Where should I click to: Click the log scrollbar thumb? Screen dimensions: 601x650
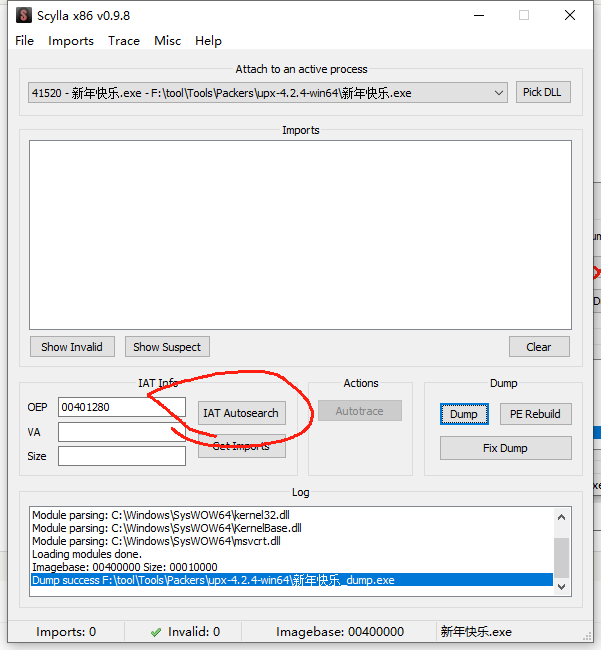tap(562, 558)
